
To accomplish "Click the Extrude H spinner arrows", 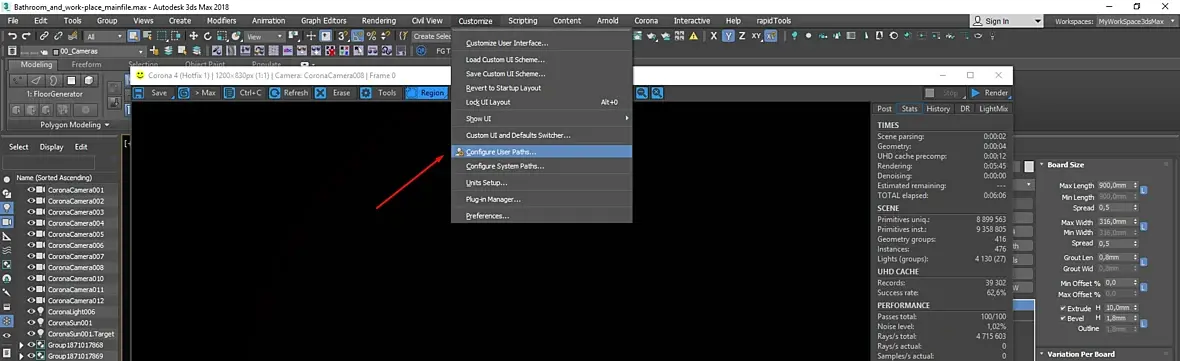I will tap(1135, 308).
